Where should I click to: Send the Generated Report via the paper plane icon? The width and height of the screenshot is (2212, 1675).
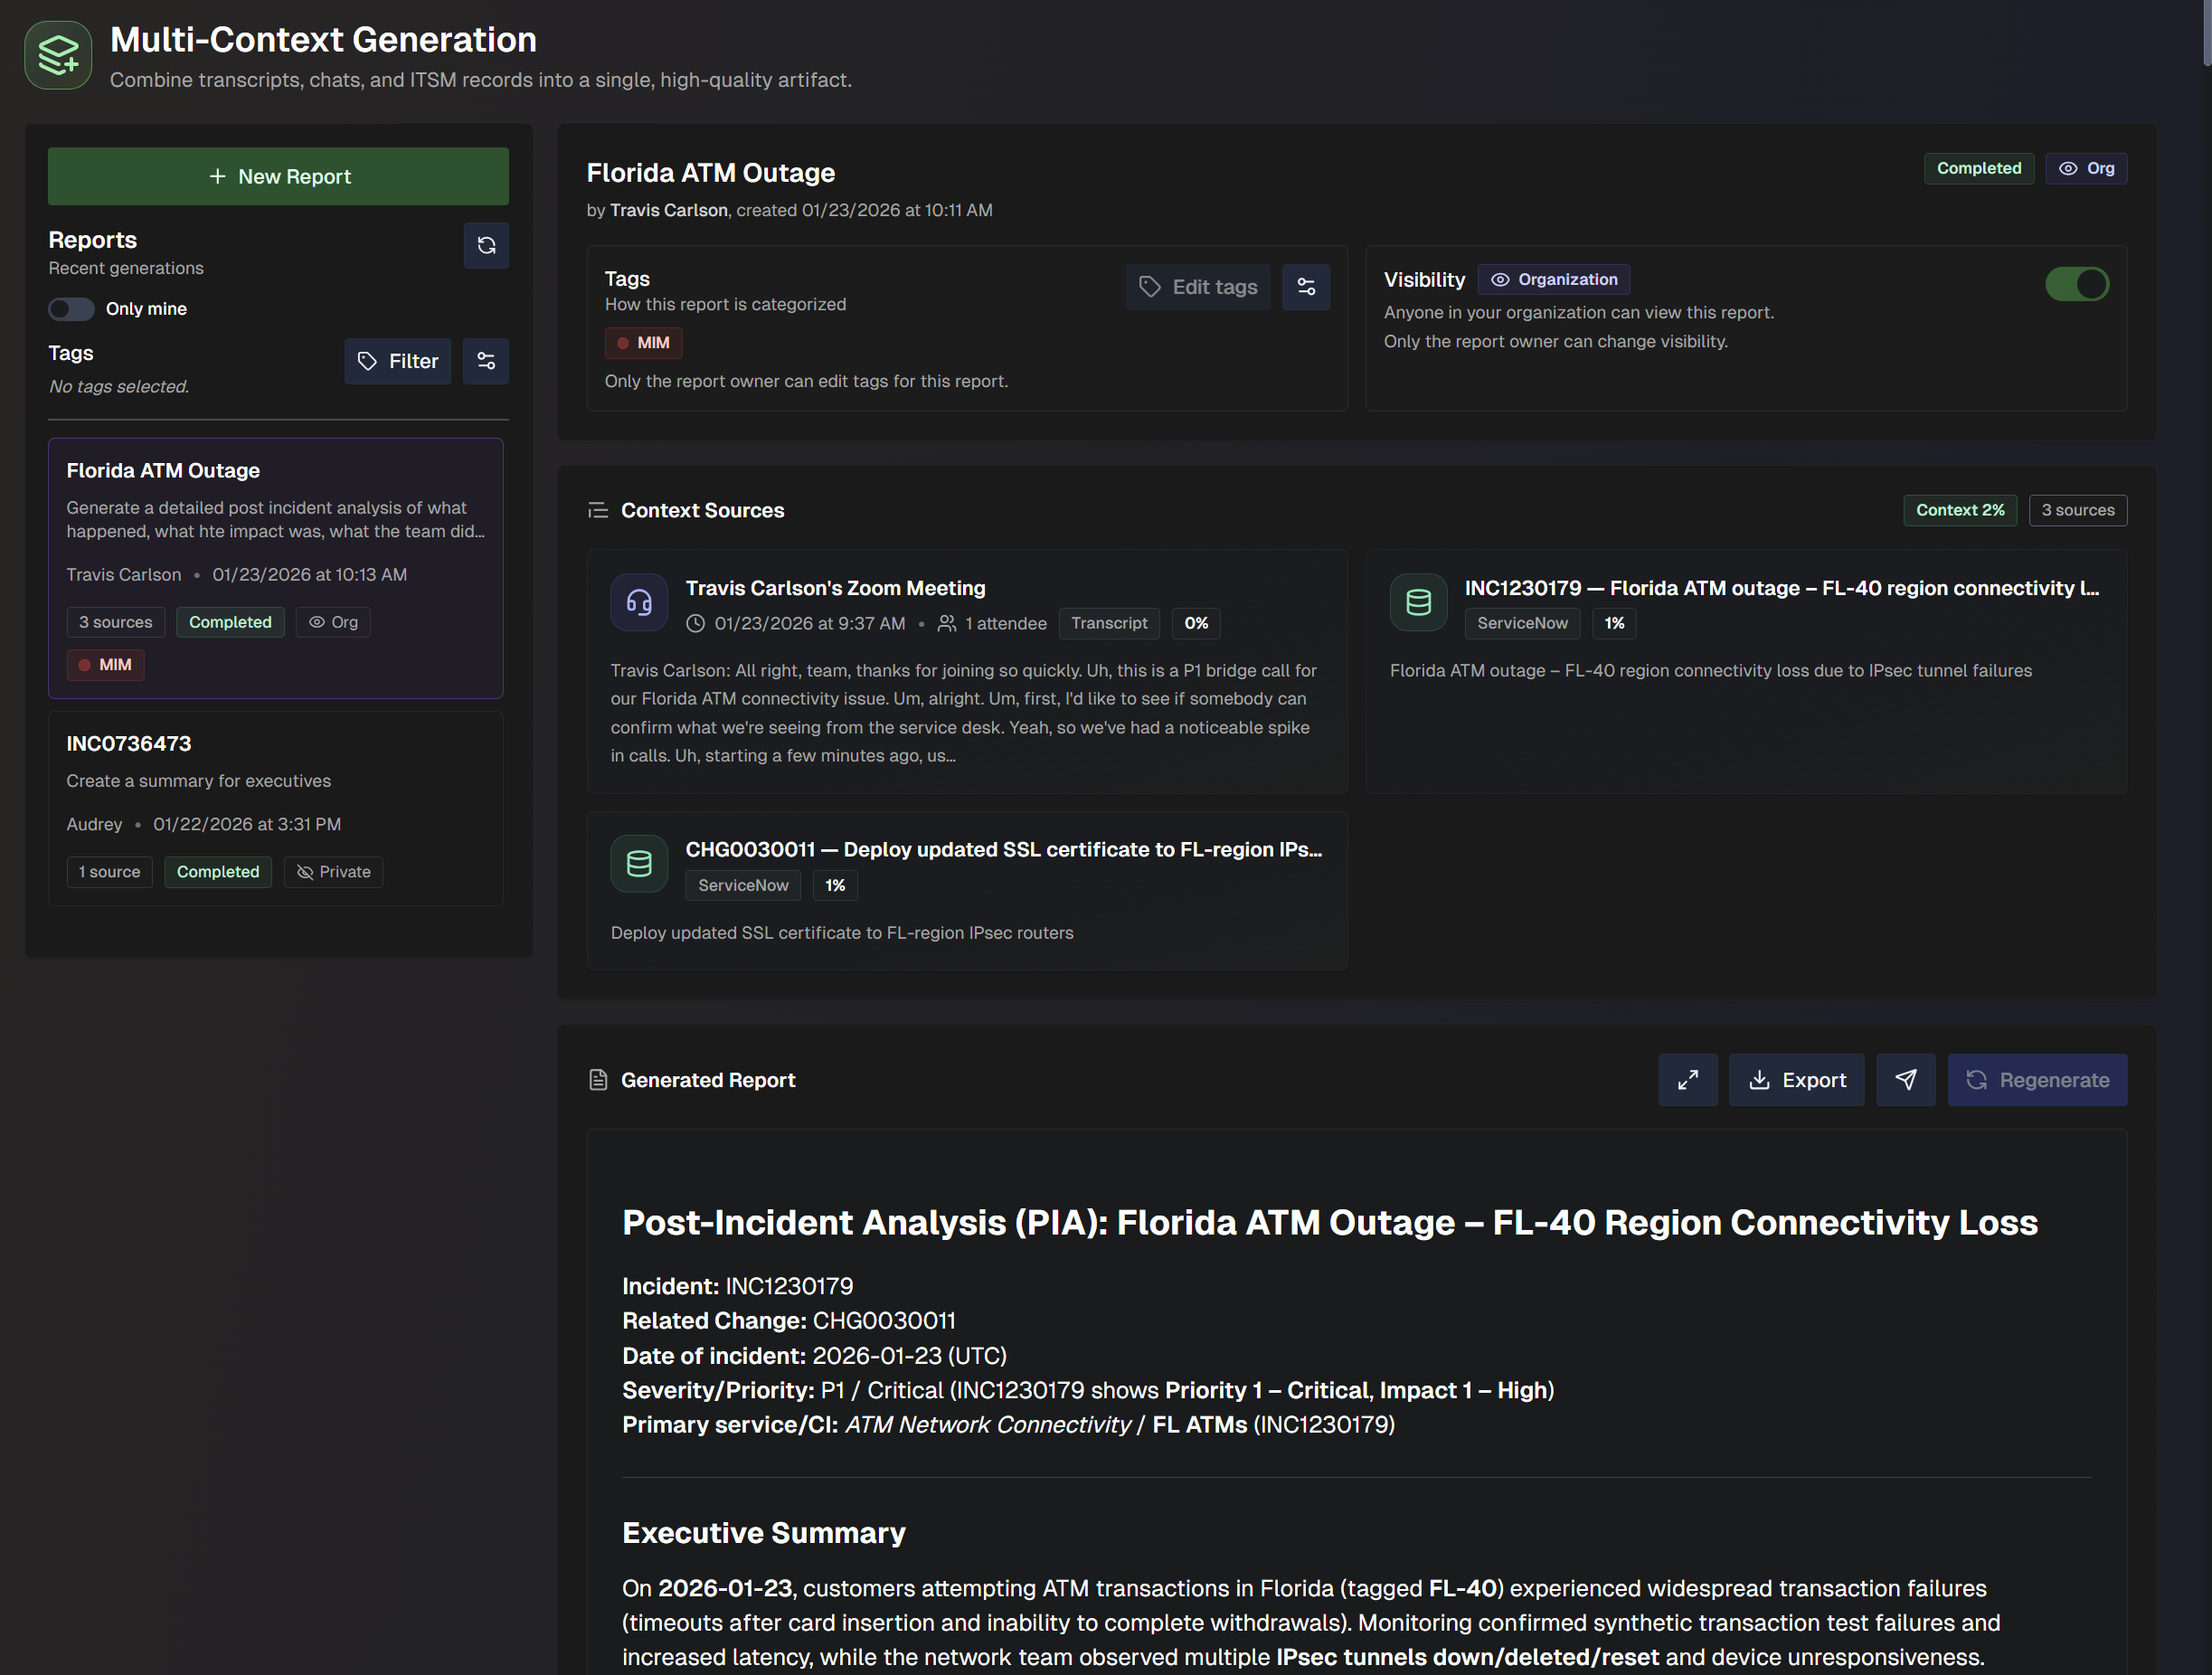(x=1906, y=1080)
